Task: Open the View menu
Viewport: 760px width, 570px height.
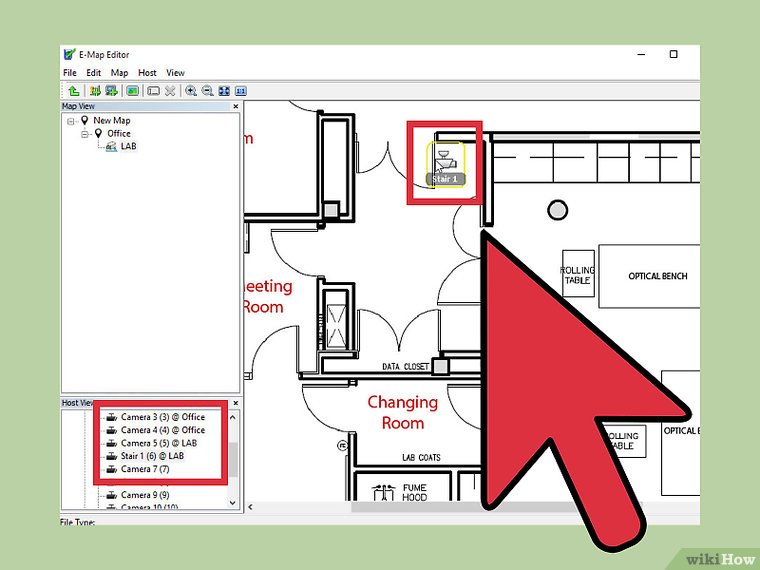Action: [175, 73]
